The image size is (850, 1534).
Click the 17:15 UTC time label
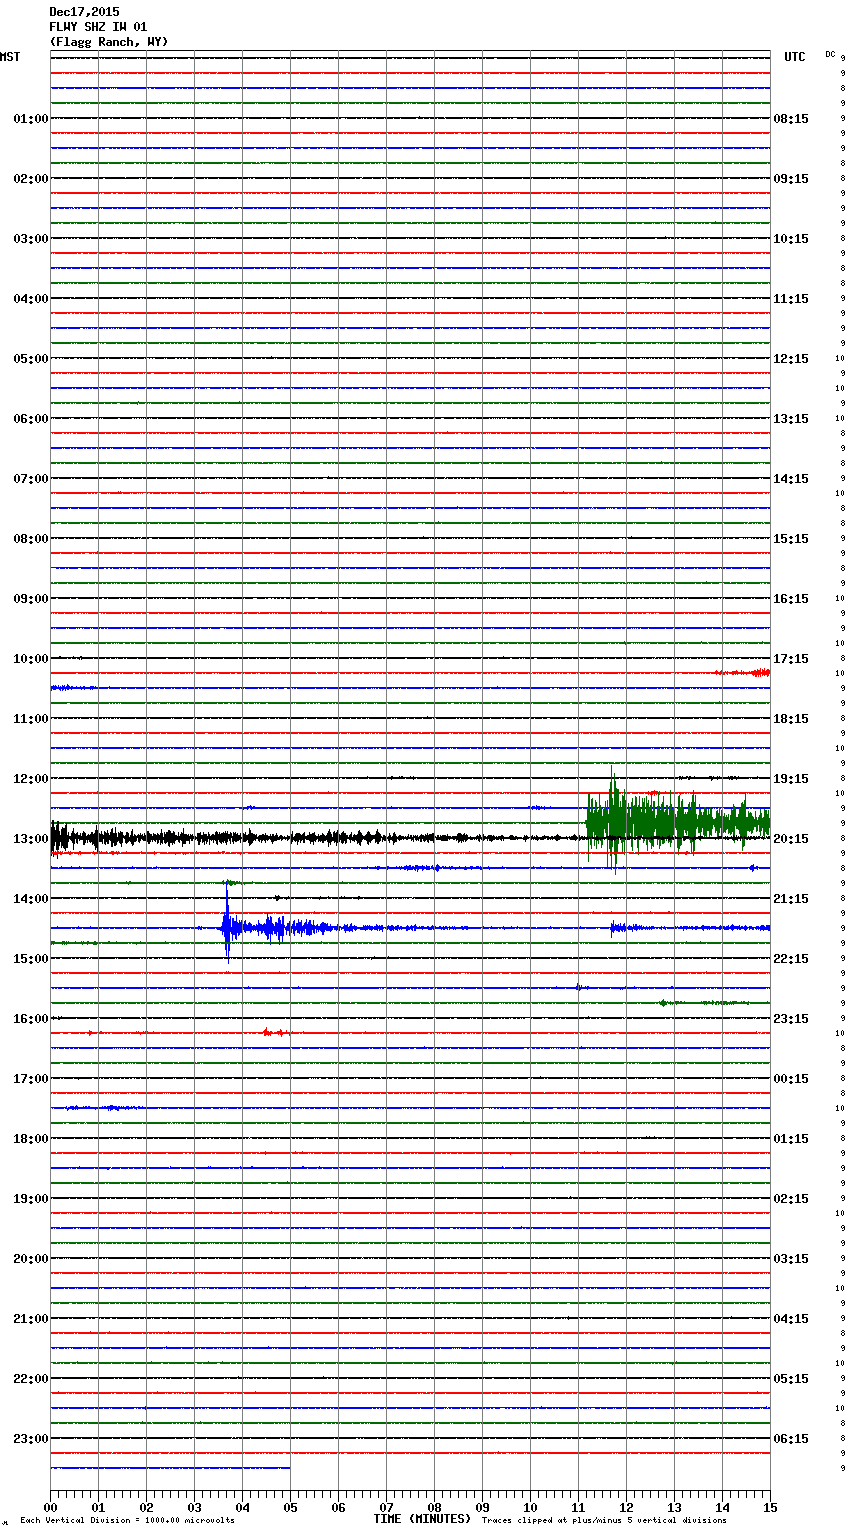791,659
